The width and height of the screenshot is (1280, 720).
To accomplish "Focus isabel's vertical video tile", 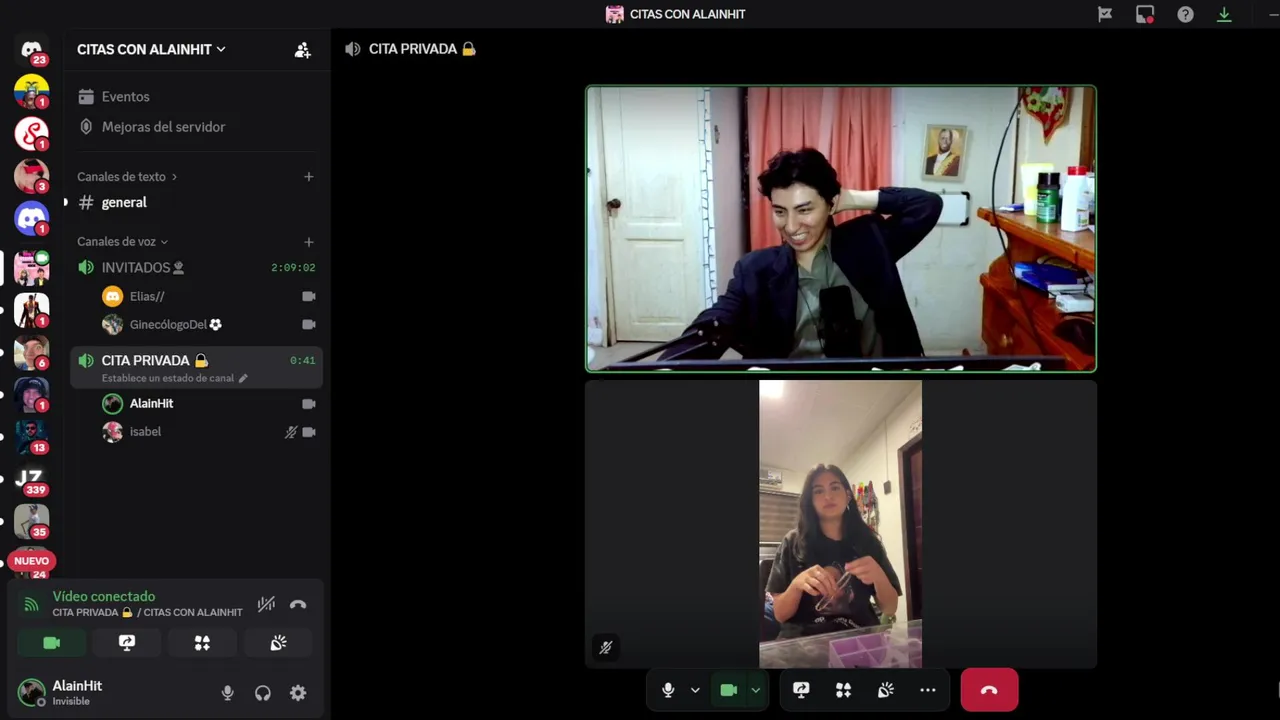I will 841,524.
